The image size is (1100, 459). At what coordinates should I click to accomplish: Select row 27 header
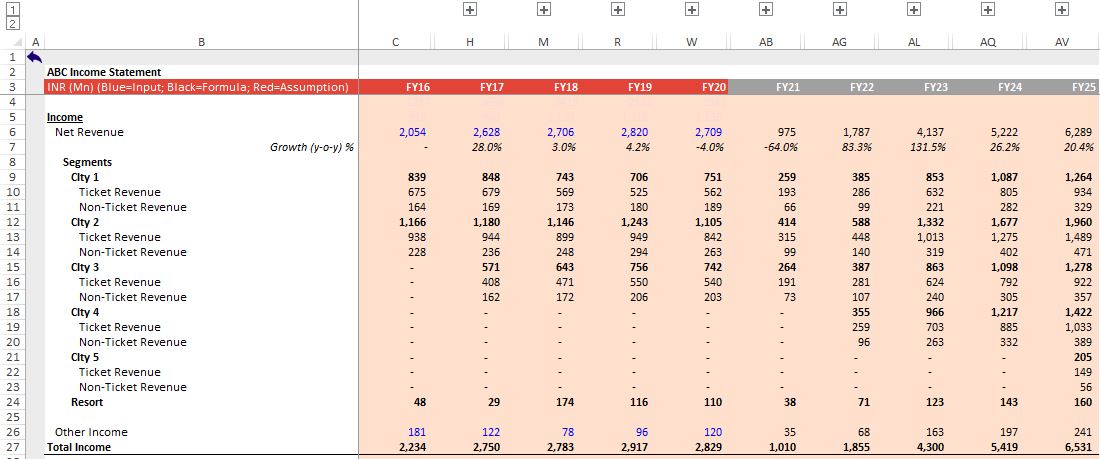coord(13,447)
